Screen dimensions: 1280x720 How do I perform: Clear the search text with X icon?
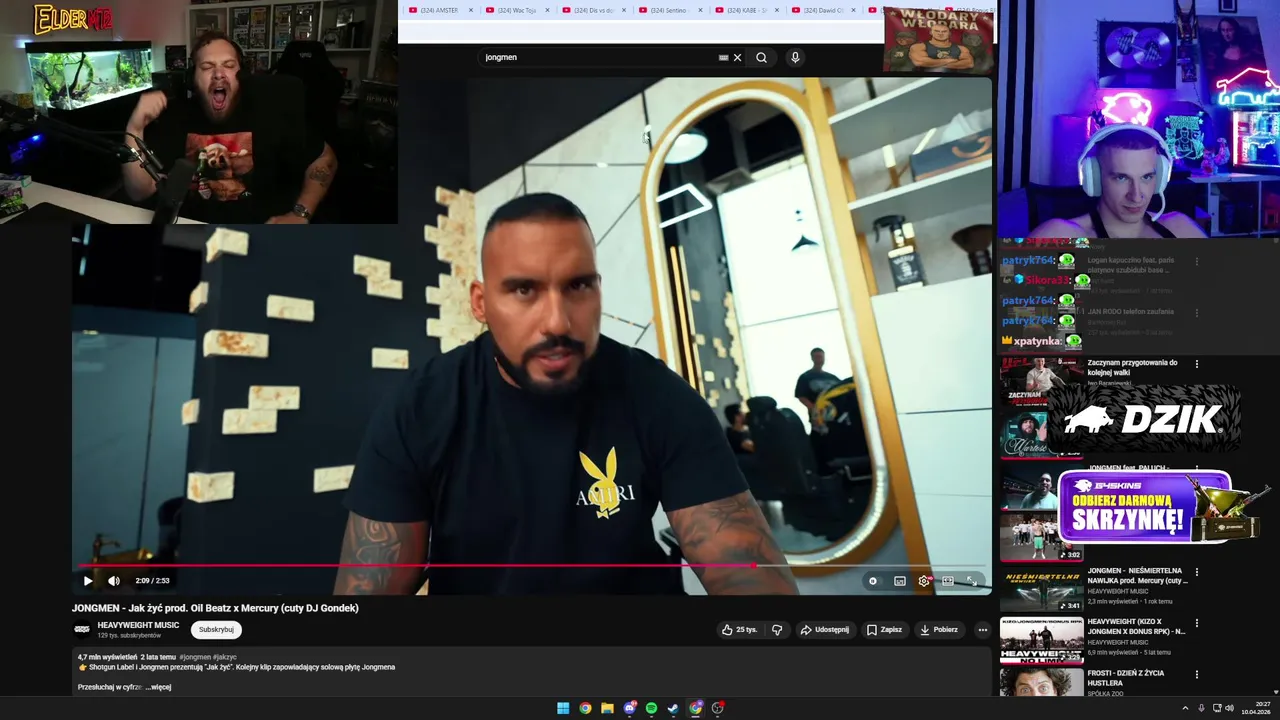(737, 57)
